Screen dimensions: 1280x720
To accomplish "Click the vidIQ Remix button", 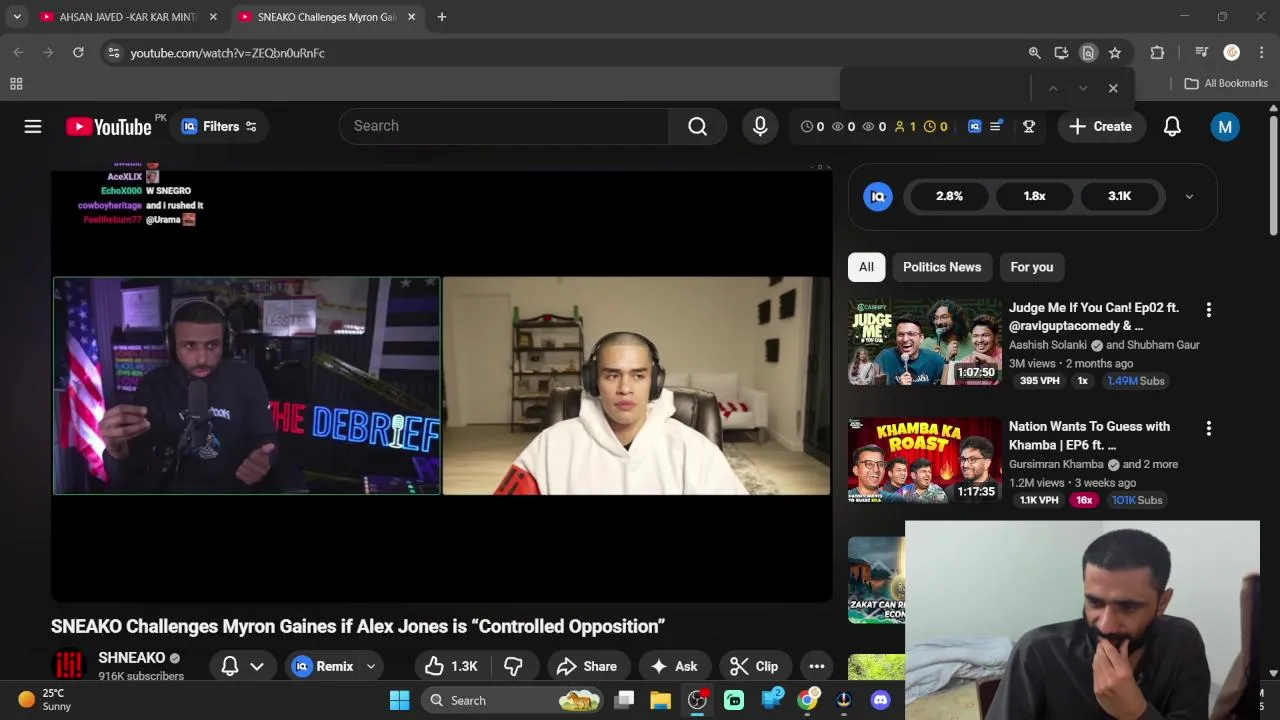I will [323, 666].
